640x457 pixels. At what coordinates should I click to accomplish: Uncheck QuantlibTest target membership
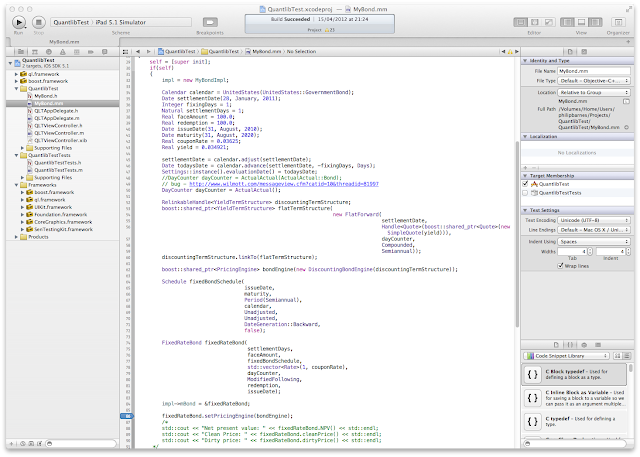526,184
